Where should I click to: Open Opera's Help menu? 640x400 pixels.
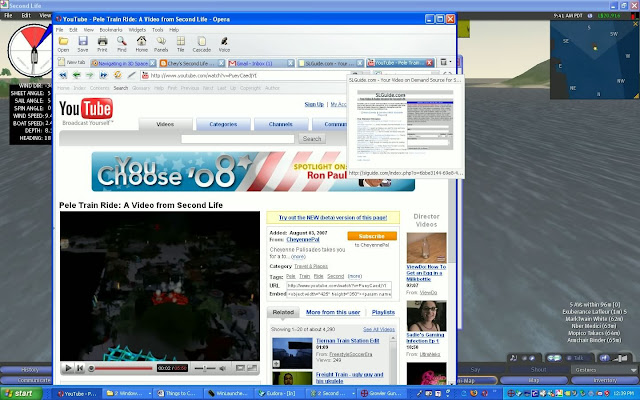tap(174, 30)
